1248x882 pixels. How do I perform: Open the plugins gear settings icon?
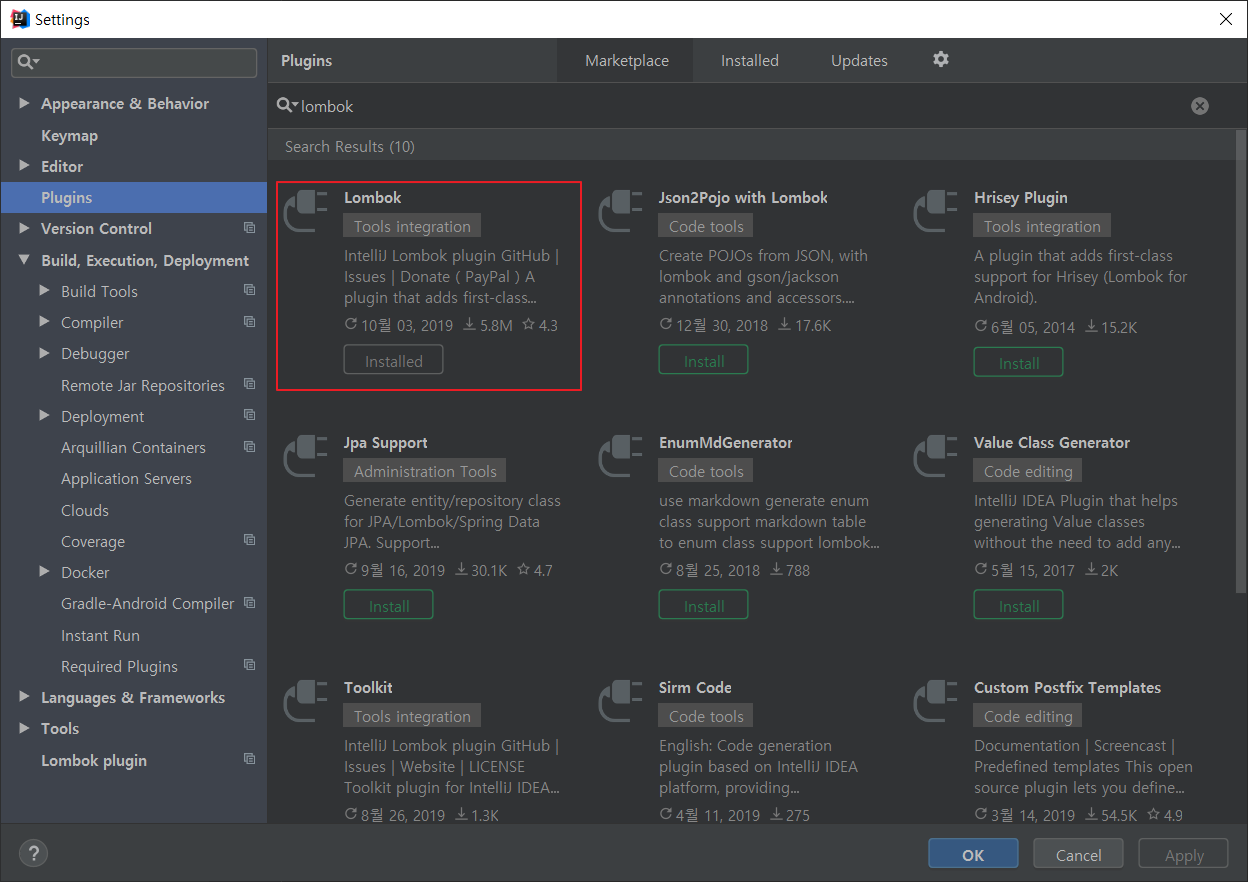tap(940, 60)
